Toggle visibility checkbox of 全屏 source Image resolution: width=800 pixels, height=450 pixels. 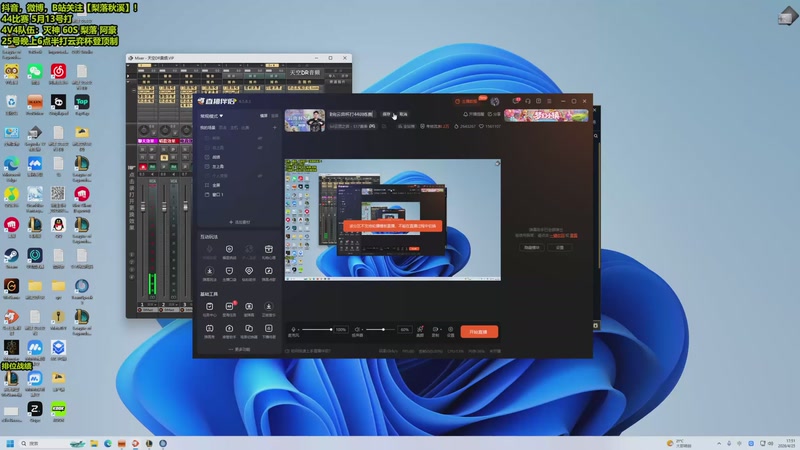(207, 185)
